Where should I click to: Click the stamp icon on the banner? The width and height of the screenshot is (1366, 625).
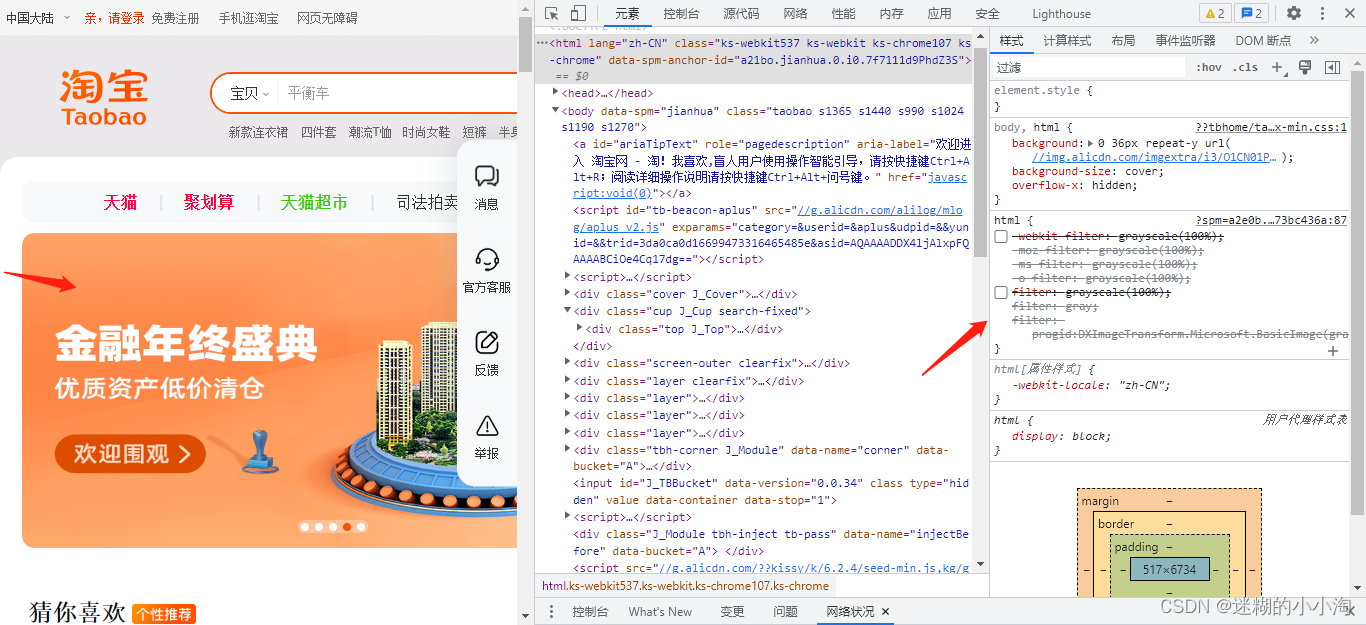pos(261,450)
